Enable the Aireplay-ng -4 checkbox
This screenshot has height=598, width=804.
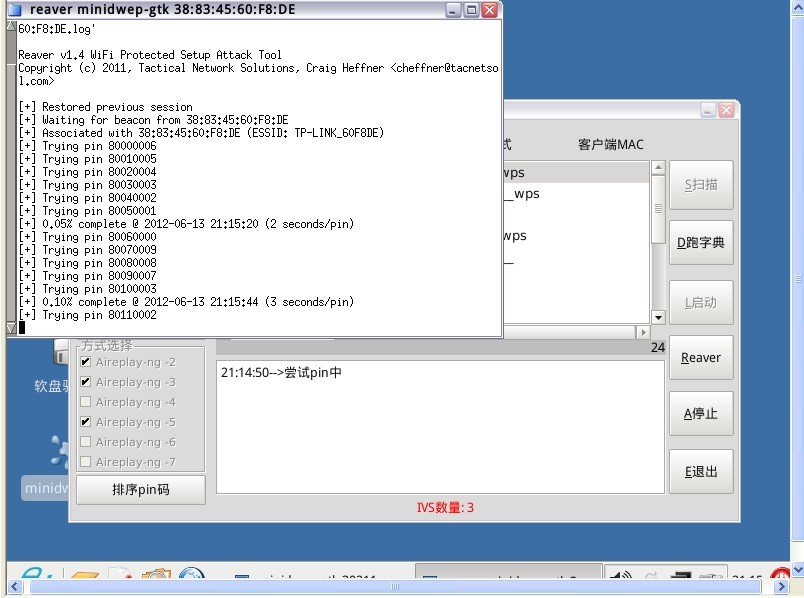86,402
